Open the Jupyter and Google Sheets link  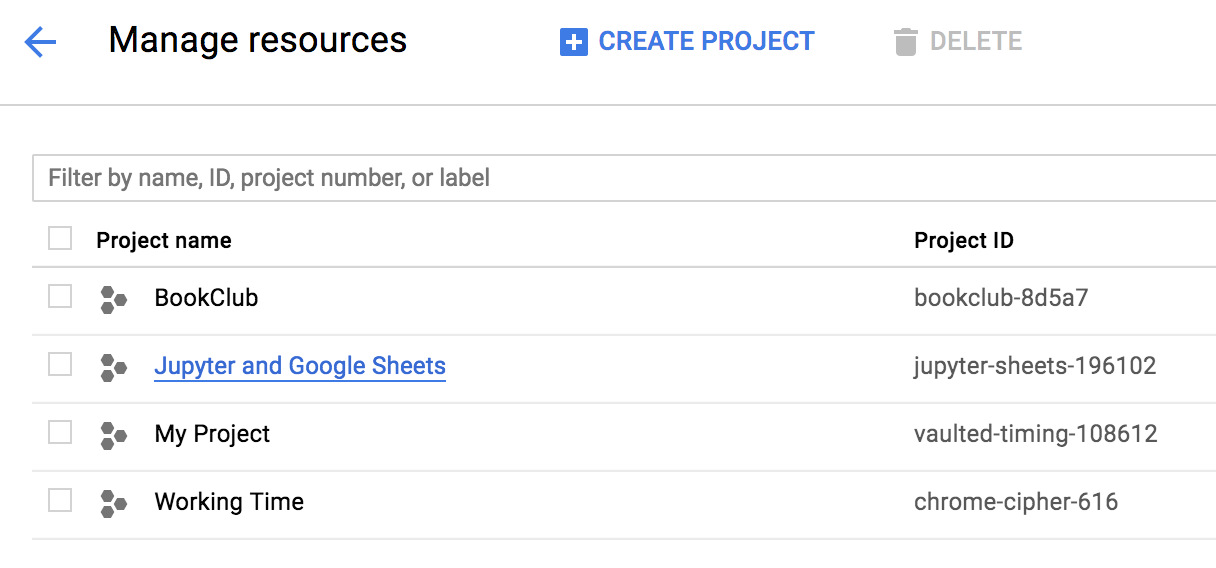(300, 366)
